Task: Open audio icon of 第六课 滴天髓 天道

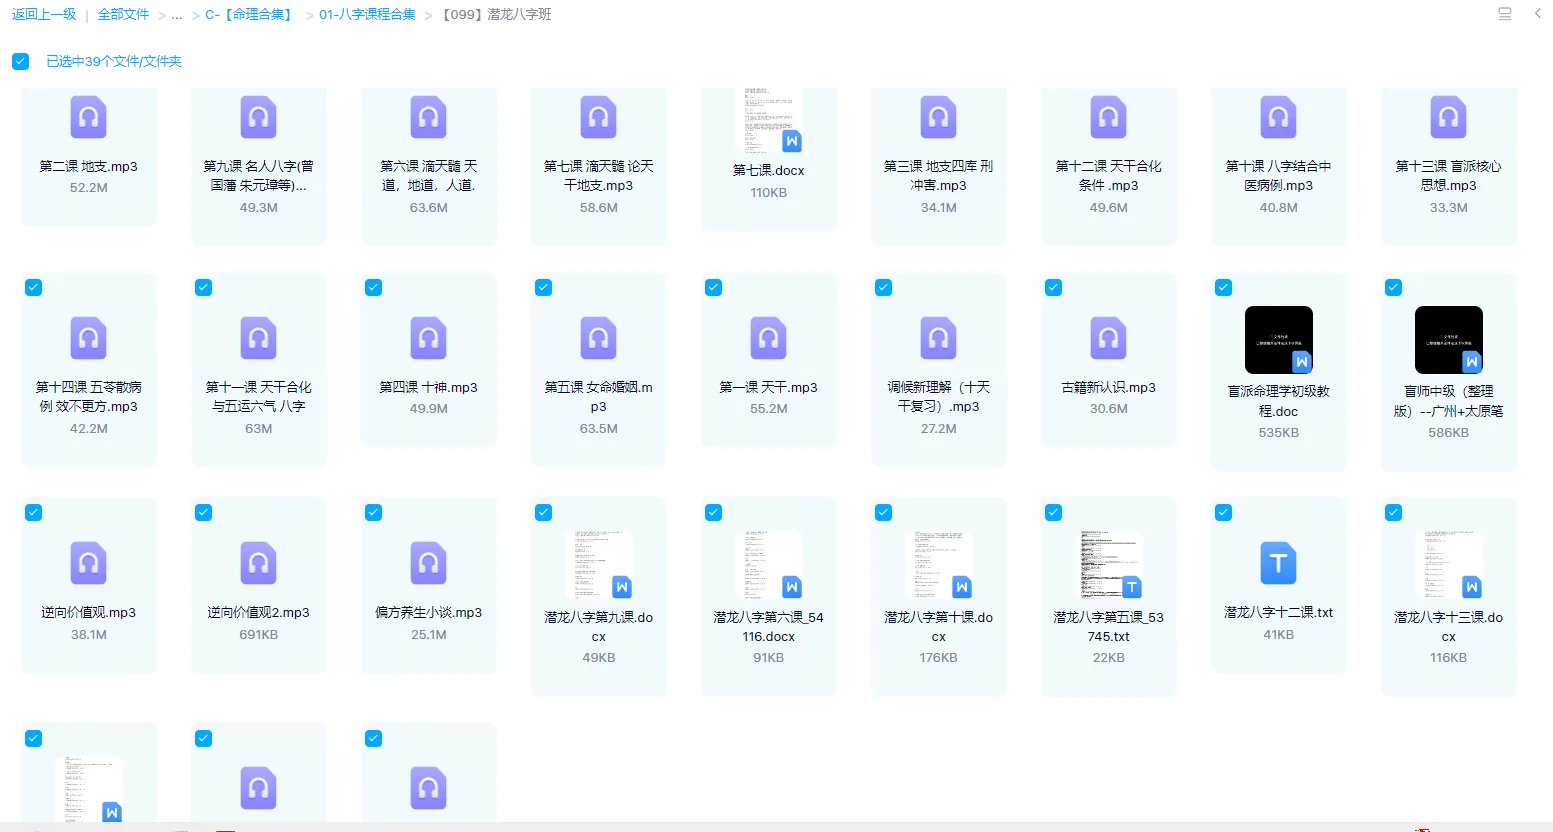Action: [x=428, y=117]
